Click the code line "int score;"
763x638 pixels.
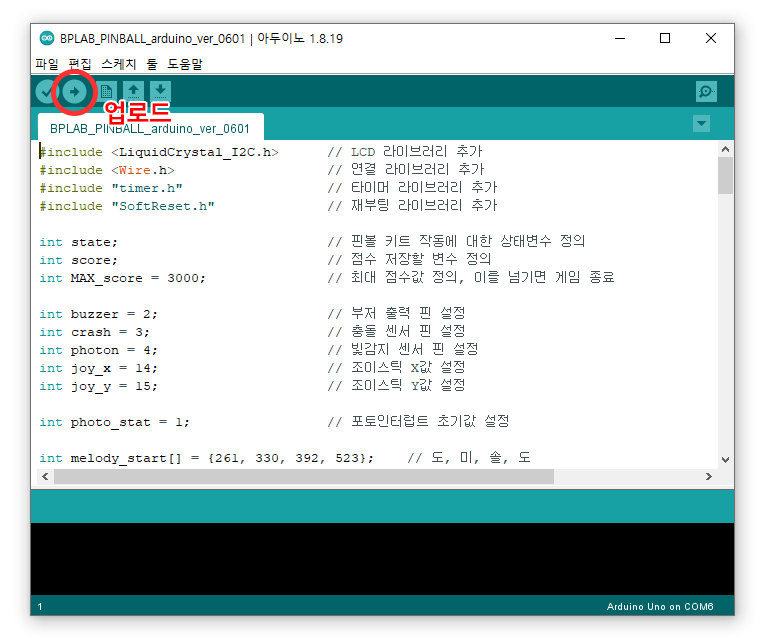[x=79, y=260]
